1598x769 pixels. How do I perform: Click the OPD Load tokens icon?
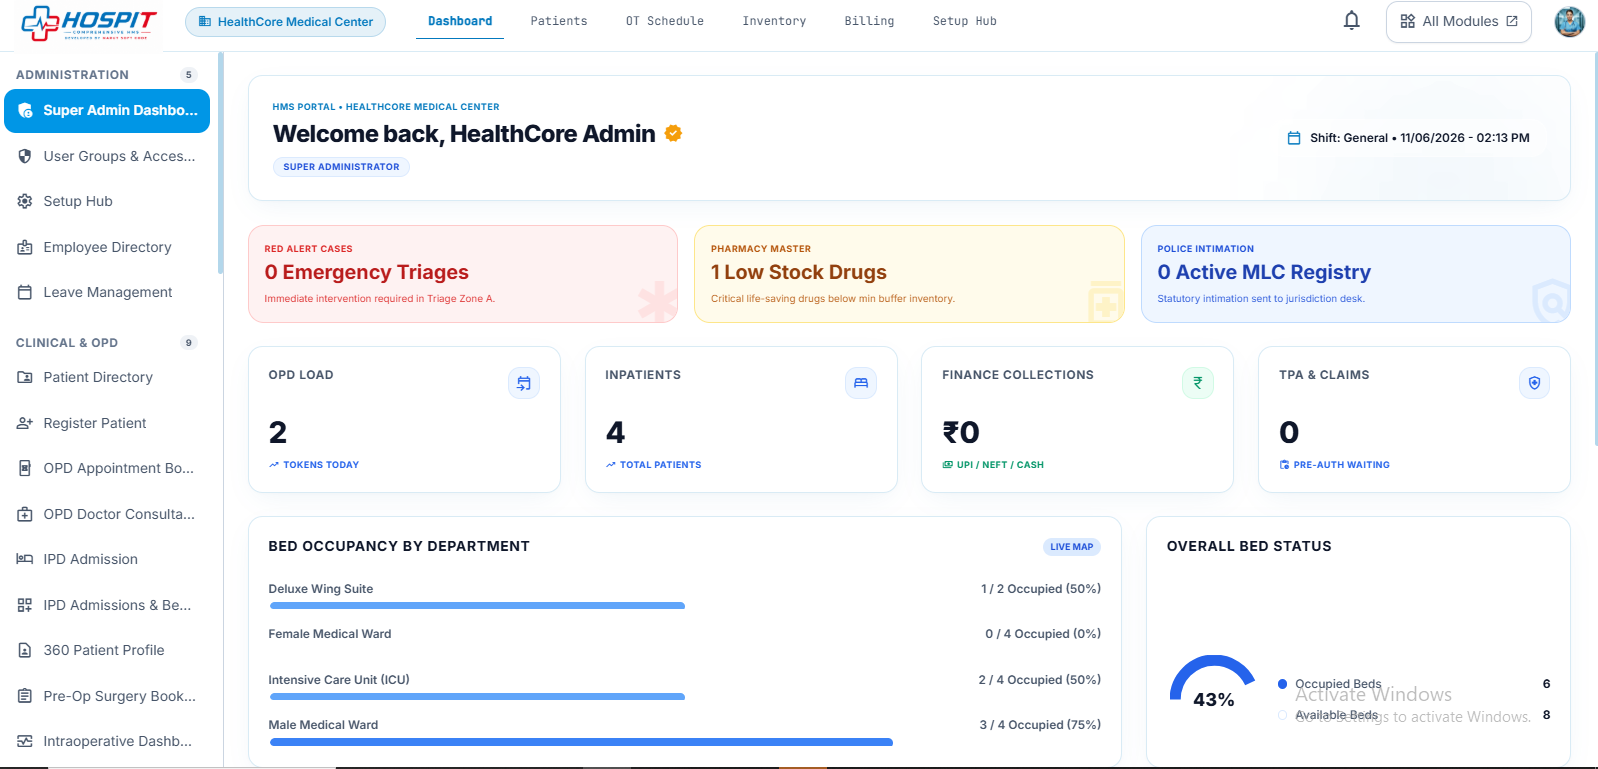524,383
